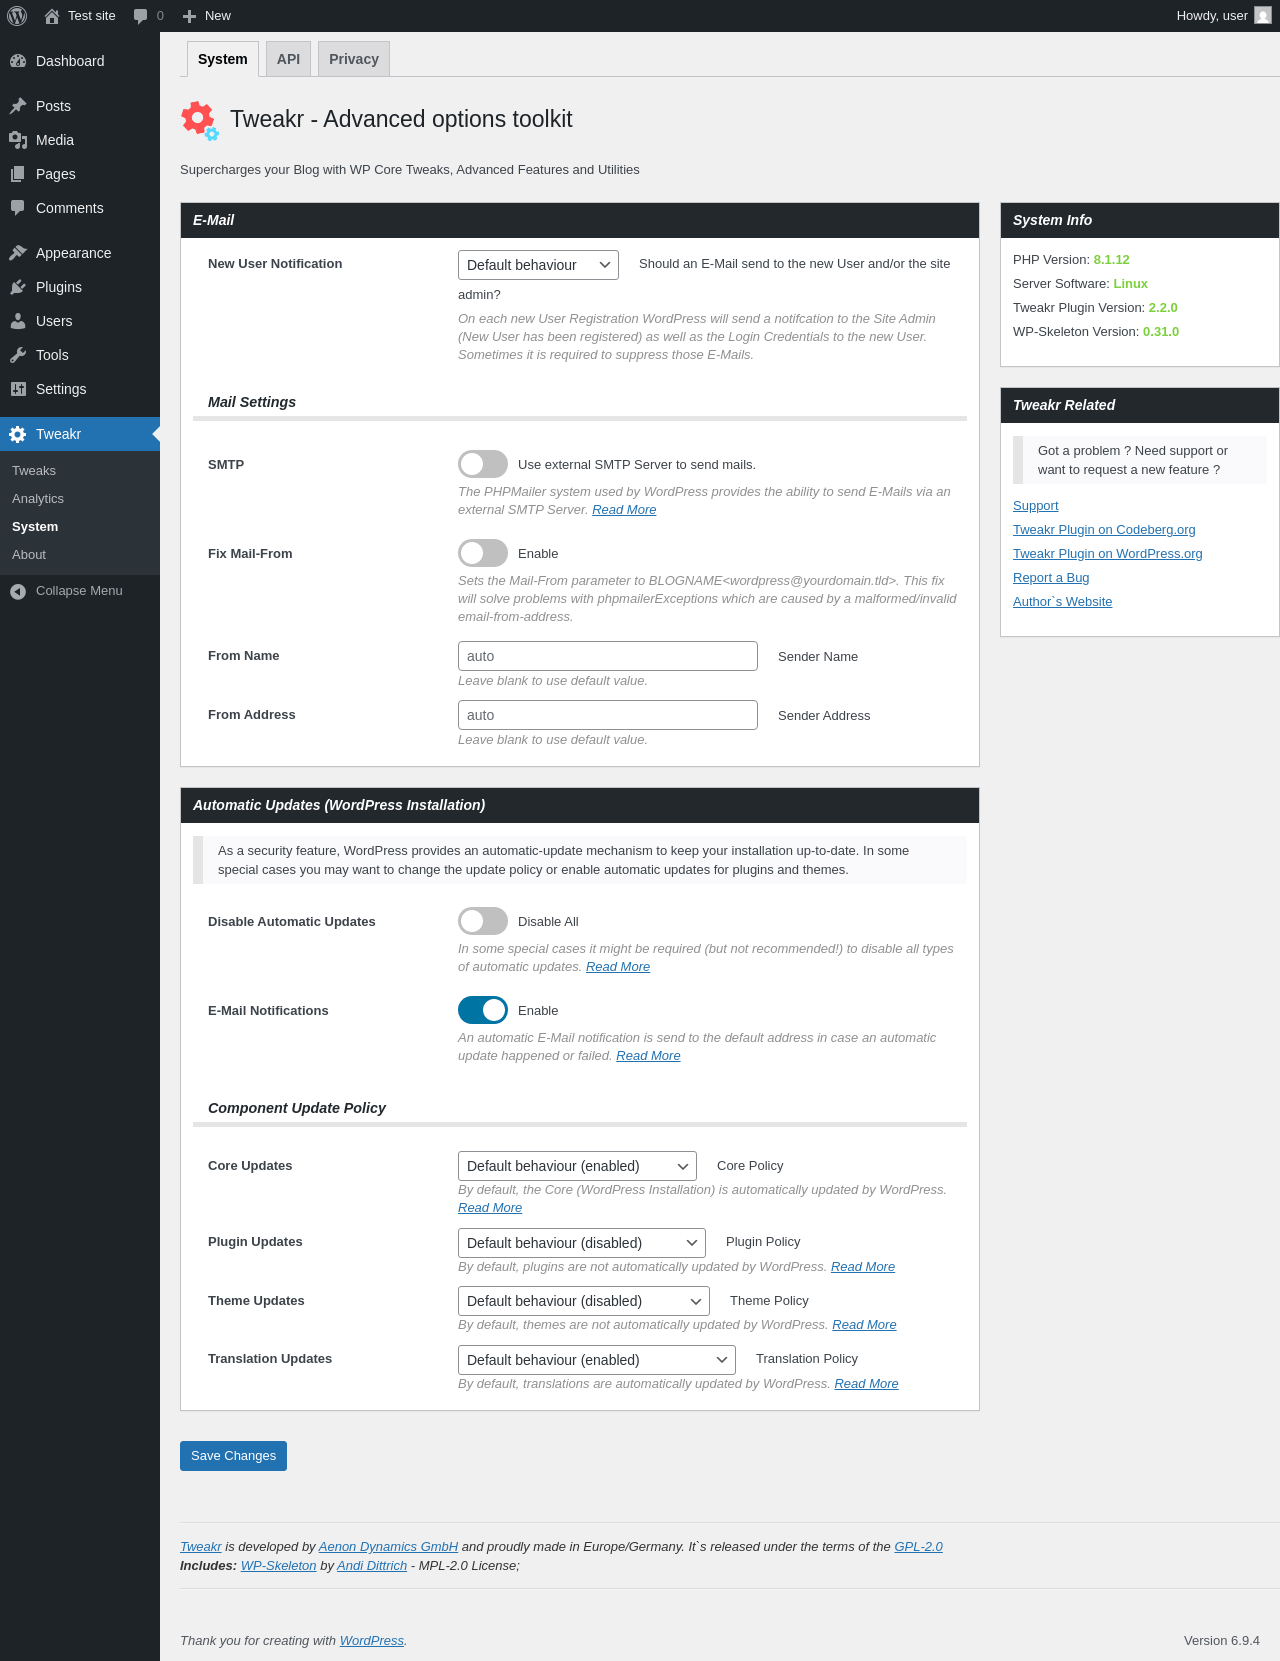Open the Support link
Viewport: 1280px width, 1661px height.
[x=1035, y=506]
